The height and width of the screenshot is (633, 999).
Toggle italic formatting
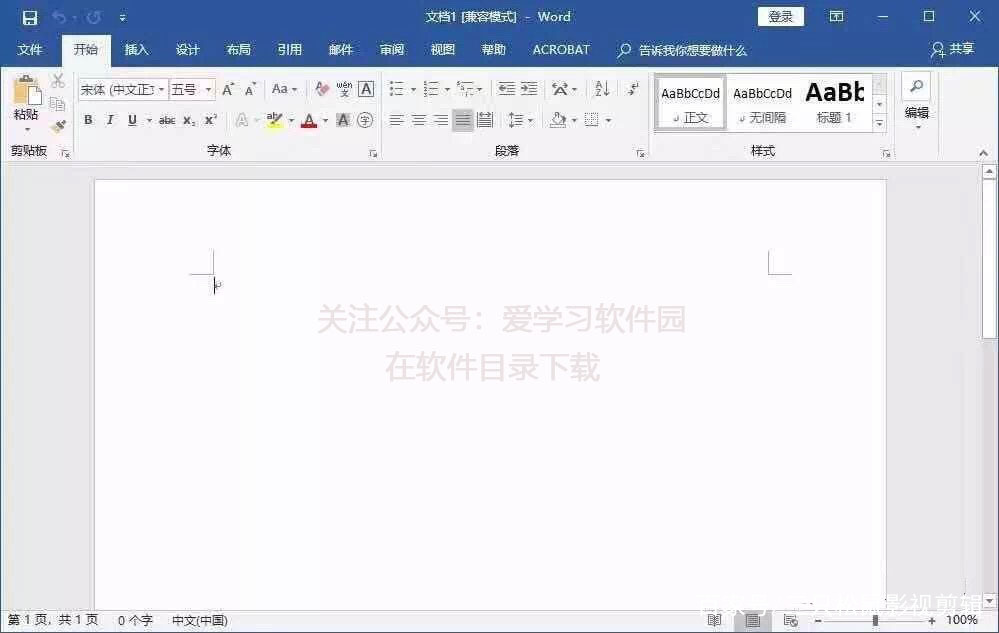(x=110, y=120)
